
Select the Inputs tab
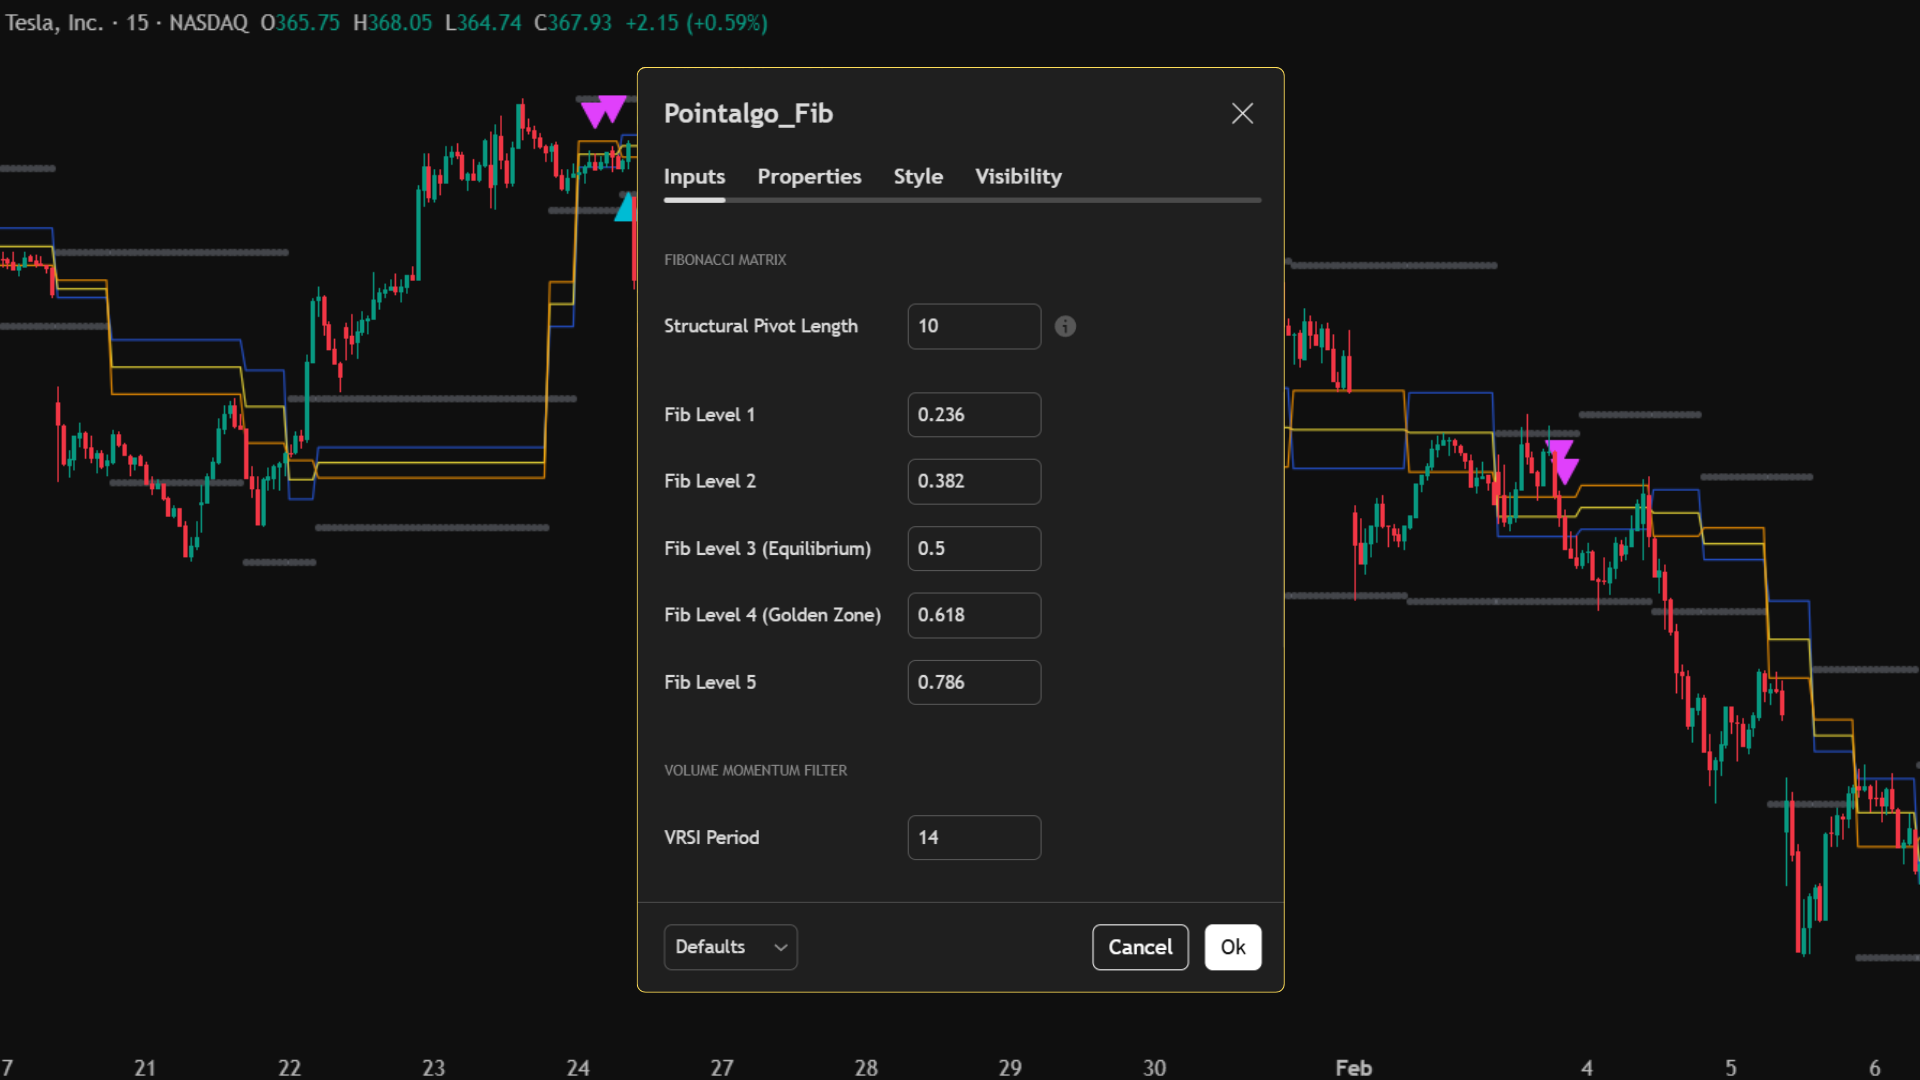pos(694,176)
